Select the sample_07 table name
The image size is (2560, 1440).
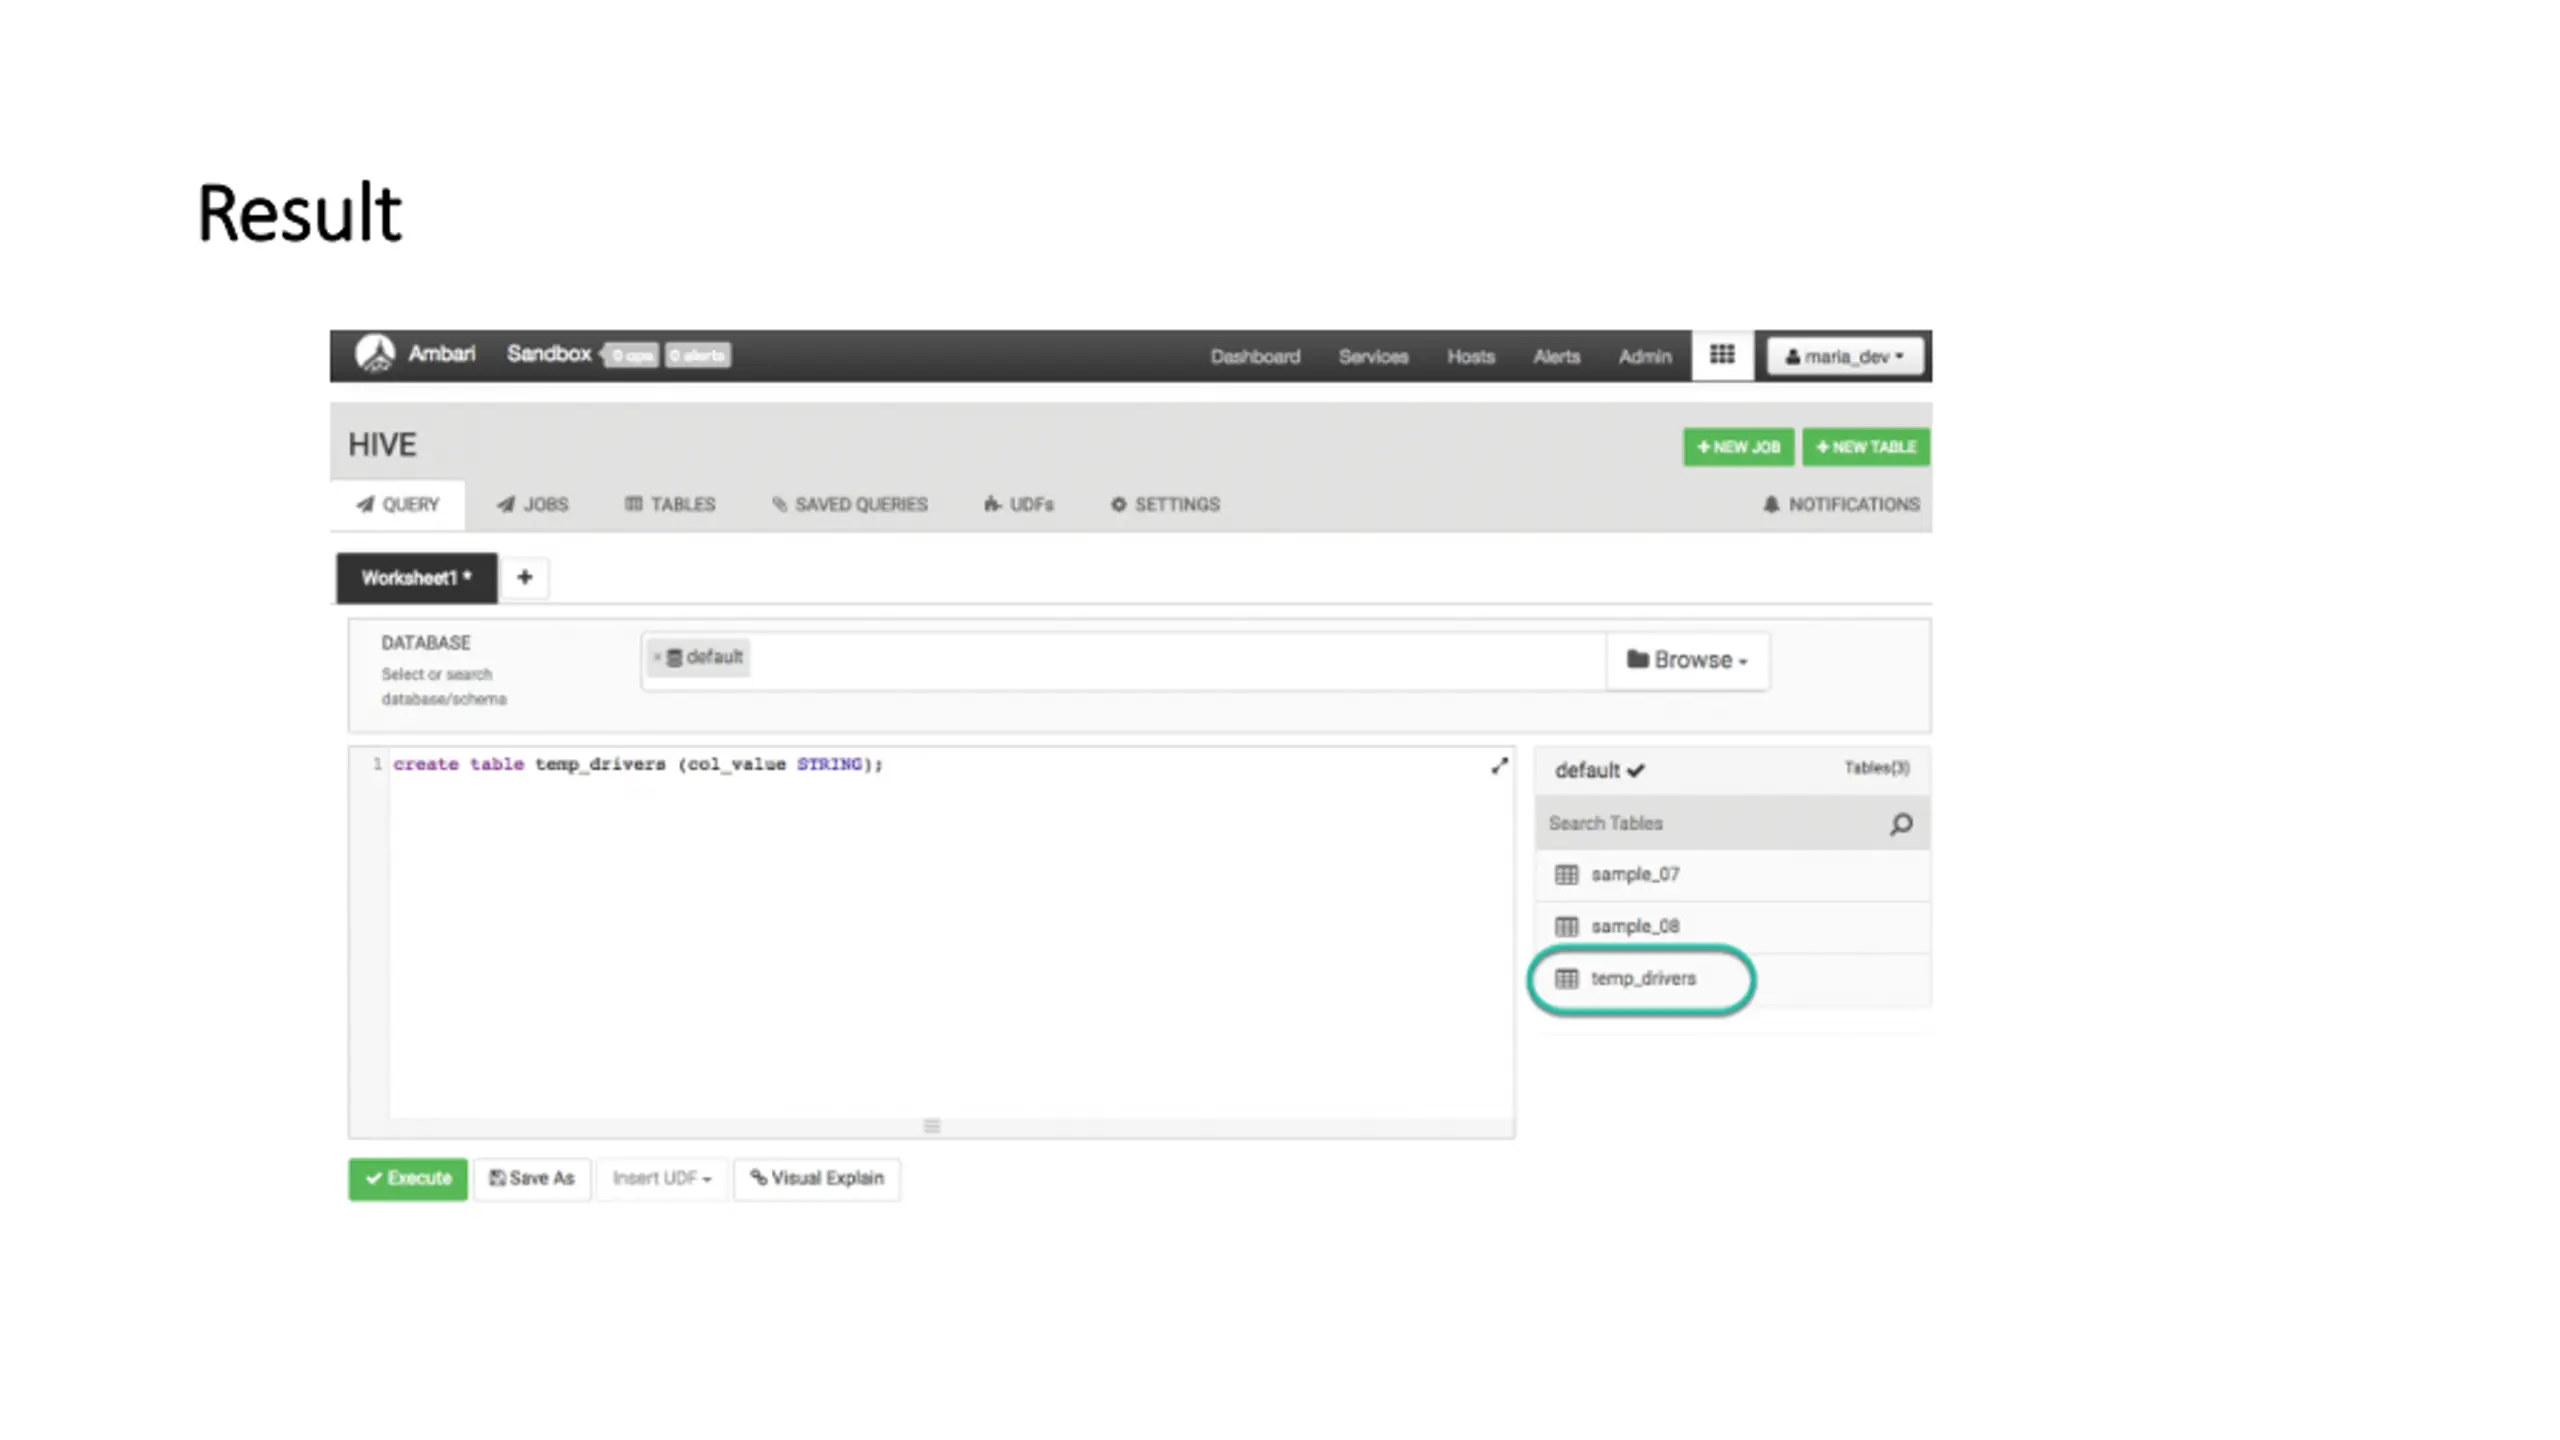(1635, 875)
